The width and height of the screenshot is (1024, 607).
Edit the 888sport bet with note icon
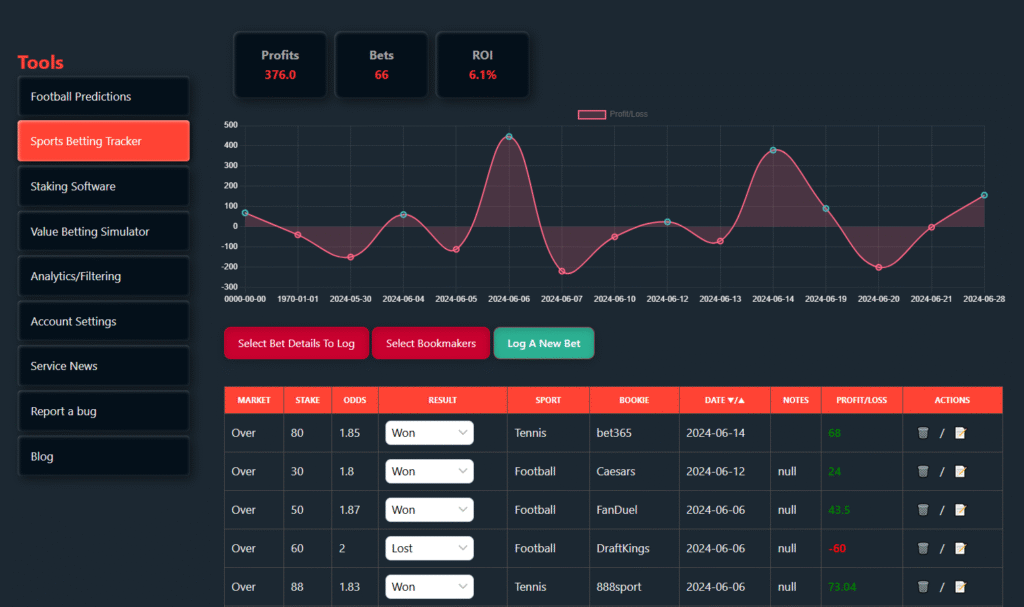[x=961, y=587]
